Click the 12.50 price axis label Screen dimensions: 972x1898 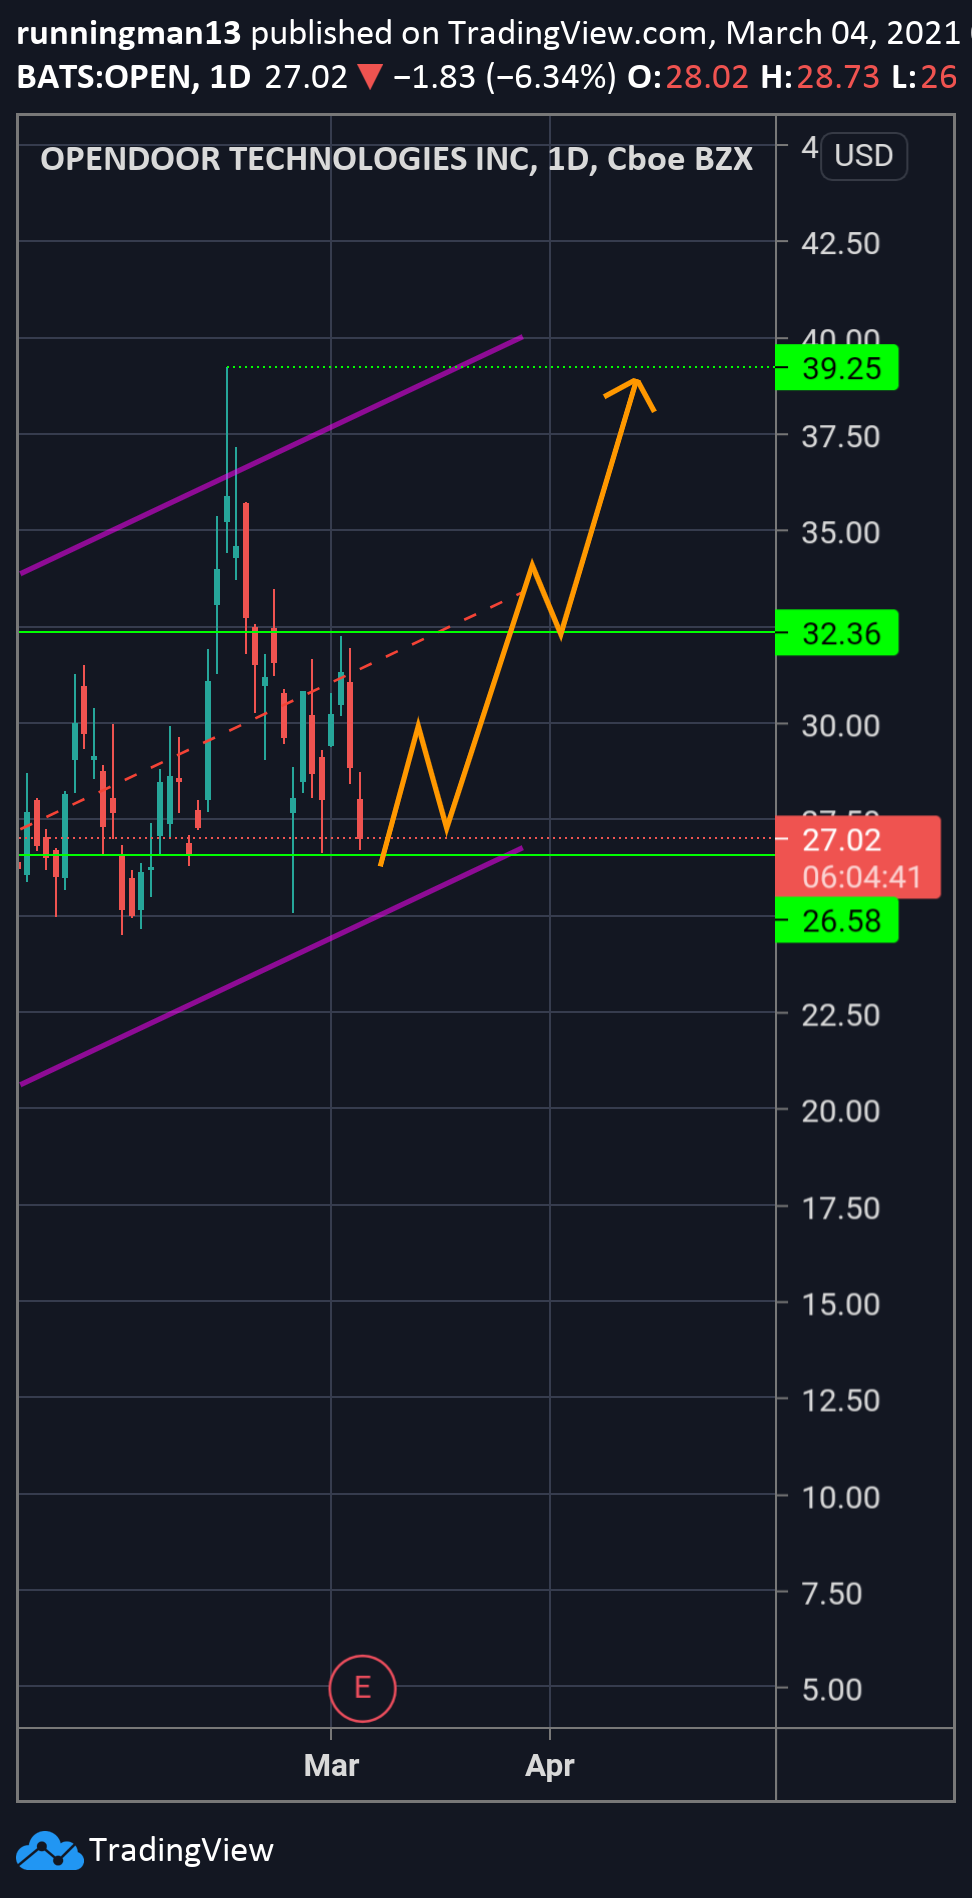click(841, 1400)
